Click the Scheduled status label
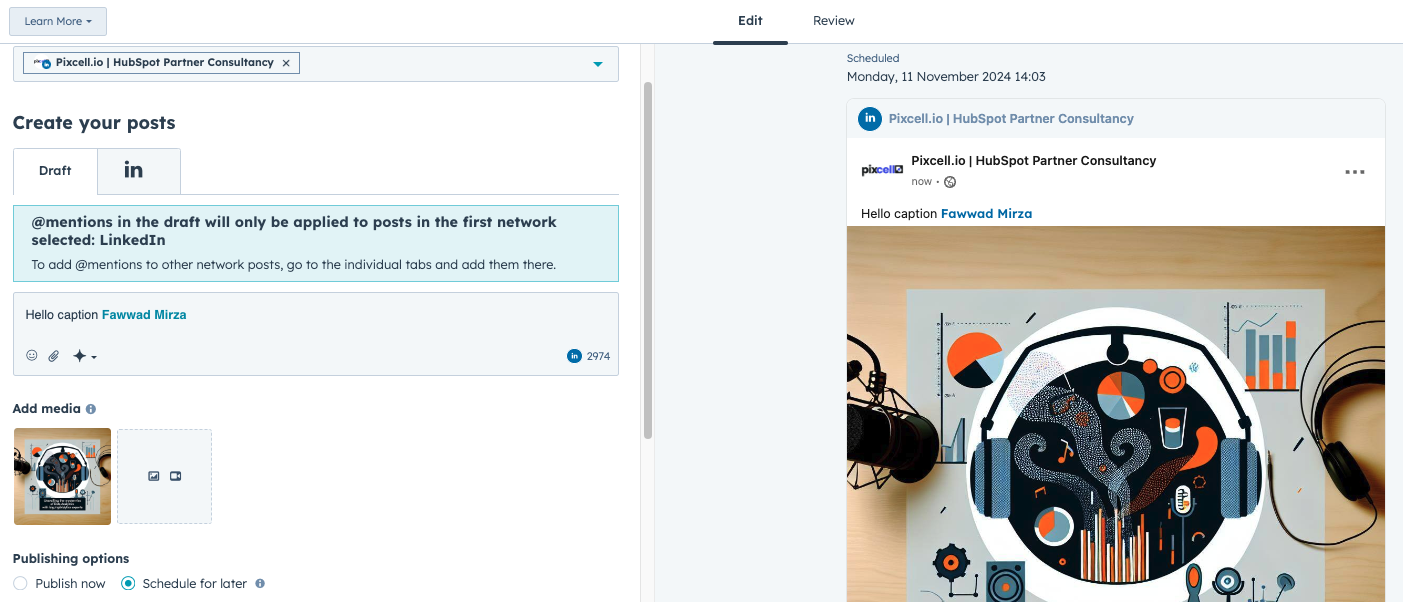1403x602 pixels. [873, 59]
